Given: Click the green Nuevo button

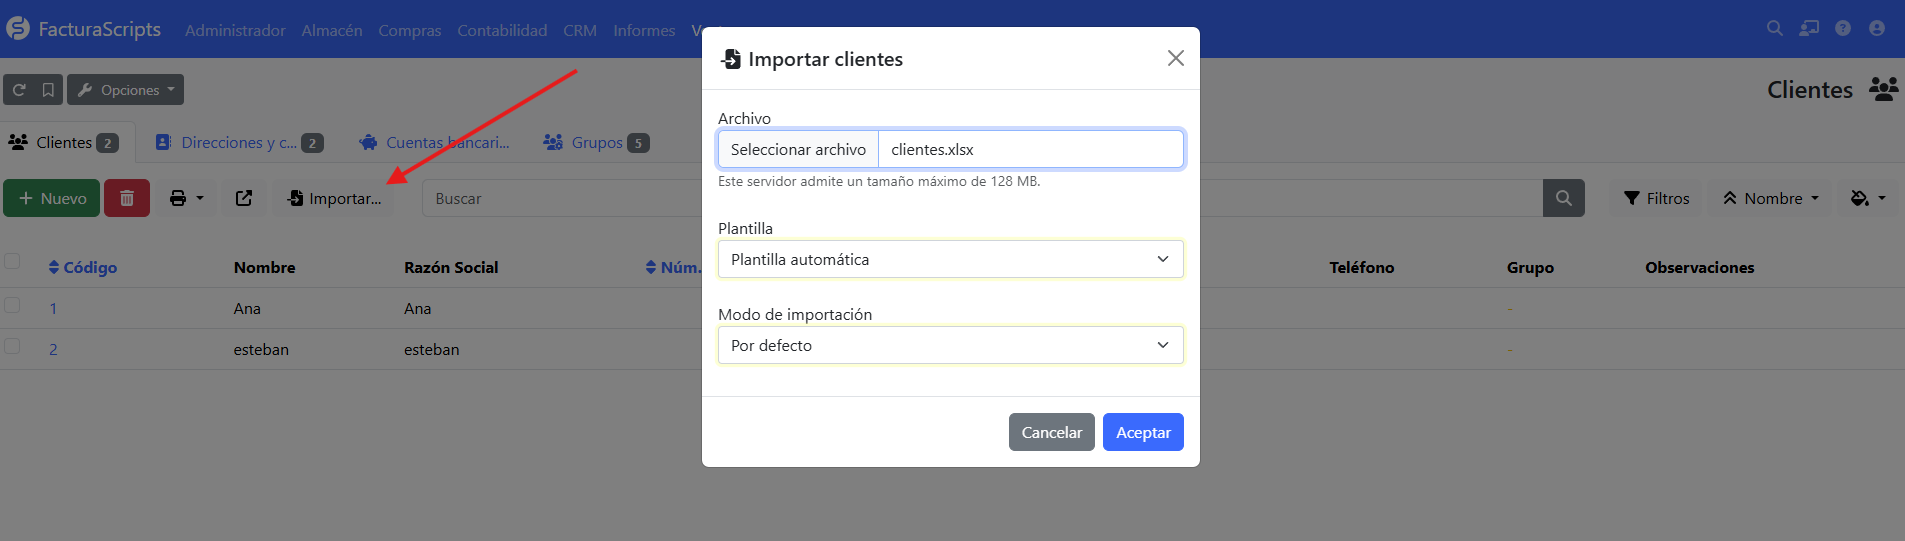Looking at the screenshot, I should (x=52, y=198).
